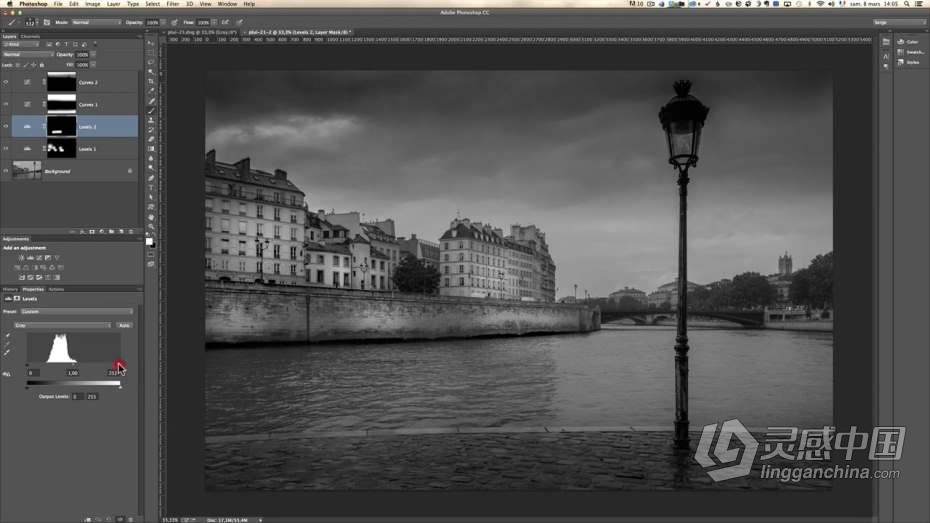Click the Levels adjustment icon in Adjustments
Viewport: 930px width, 523px height.
coord(30,258)
